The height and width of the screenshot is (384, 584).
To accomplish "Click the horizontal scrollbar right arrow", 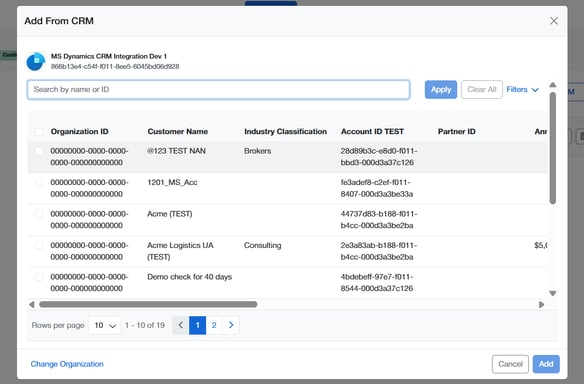I will coord(541,304).
